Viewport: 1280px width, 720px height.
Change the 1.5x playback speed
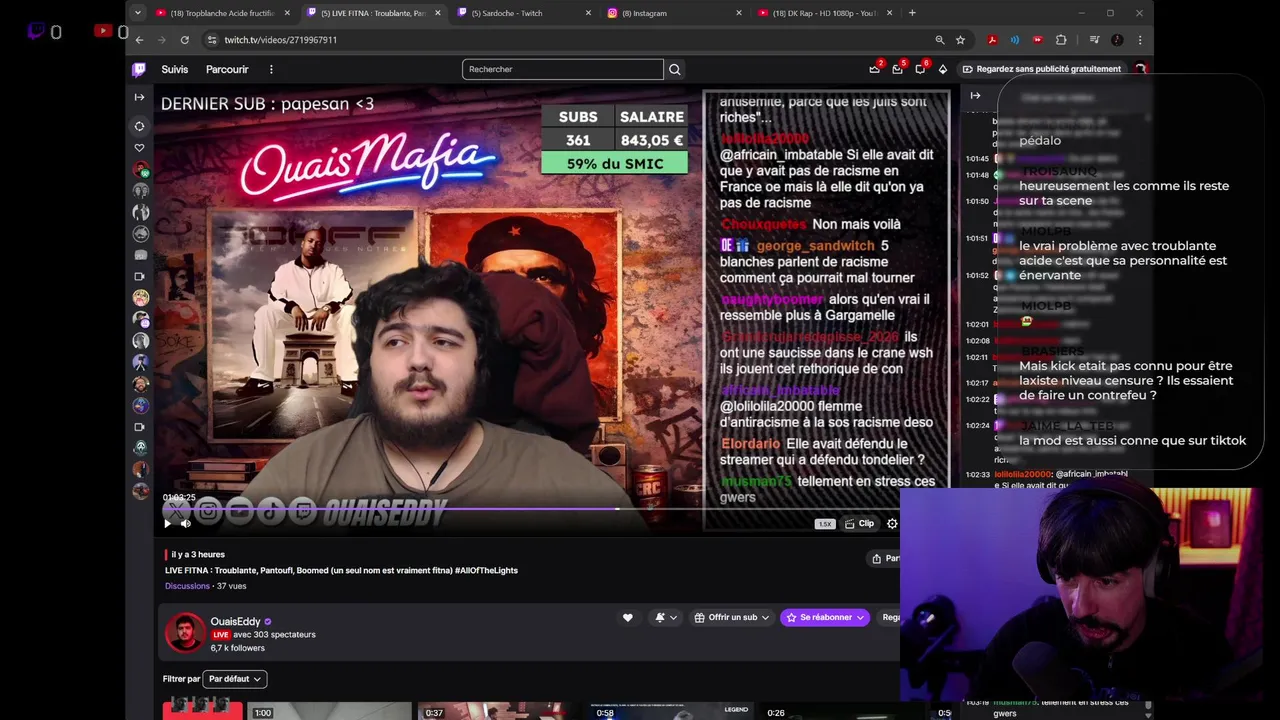825,524
